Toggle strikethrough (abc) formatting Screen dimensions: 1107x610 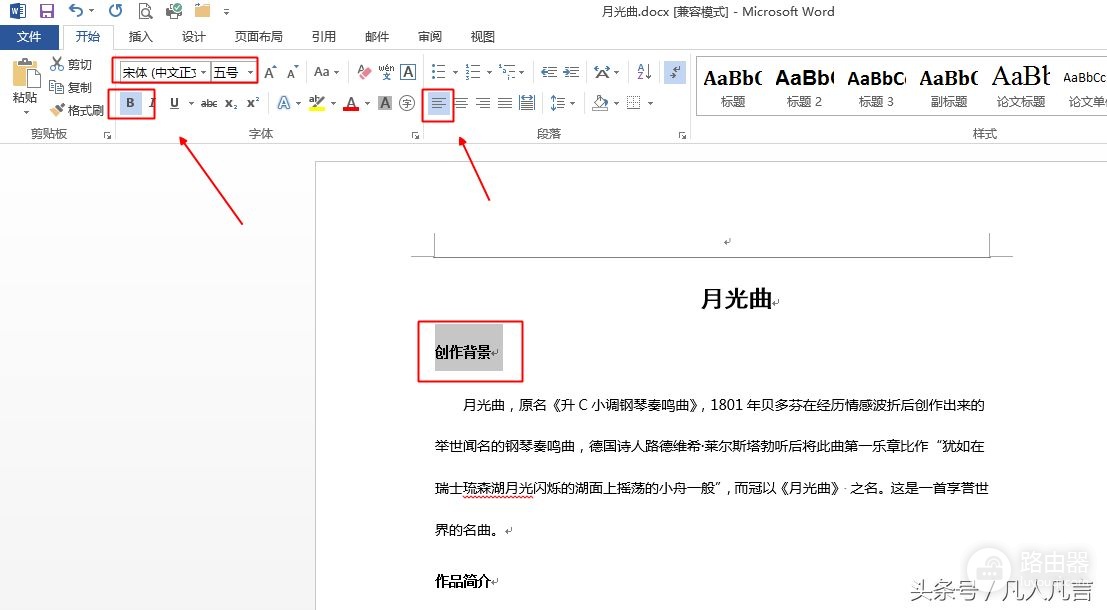pos(209,103)
